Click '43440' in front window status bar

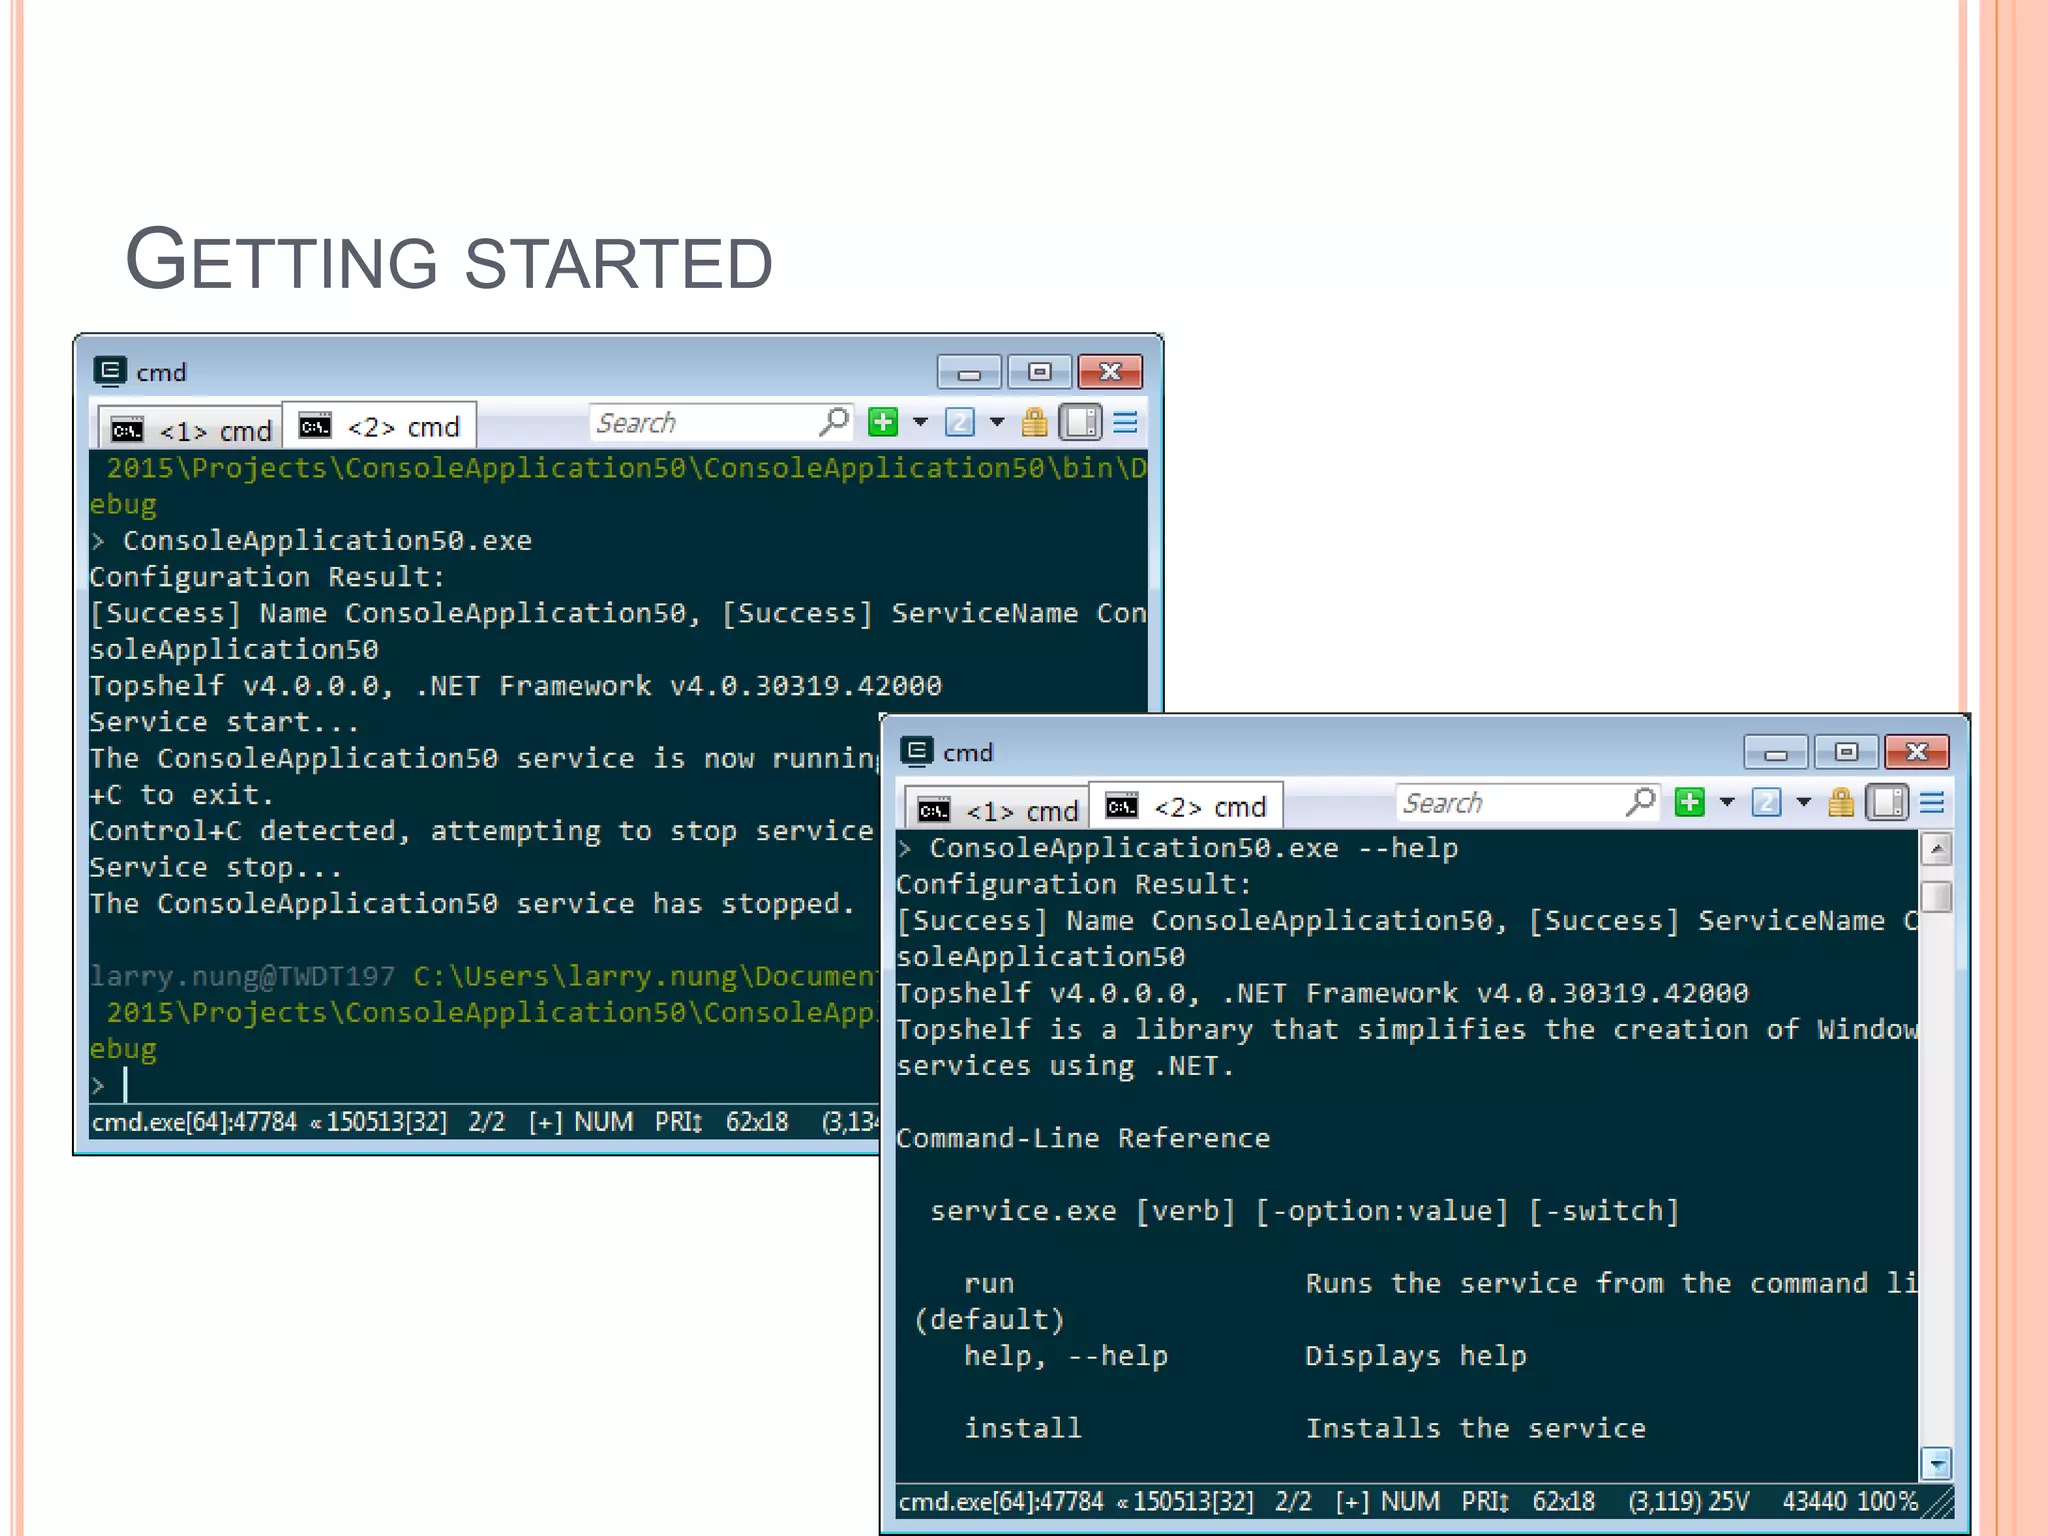click(x=1814, y=1502)
